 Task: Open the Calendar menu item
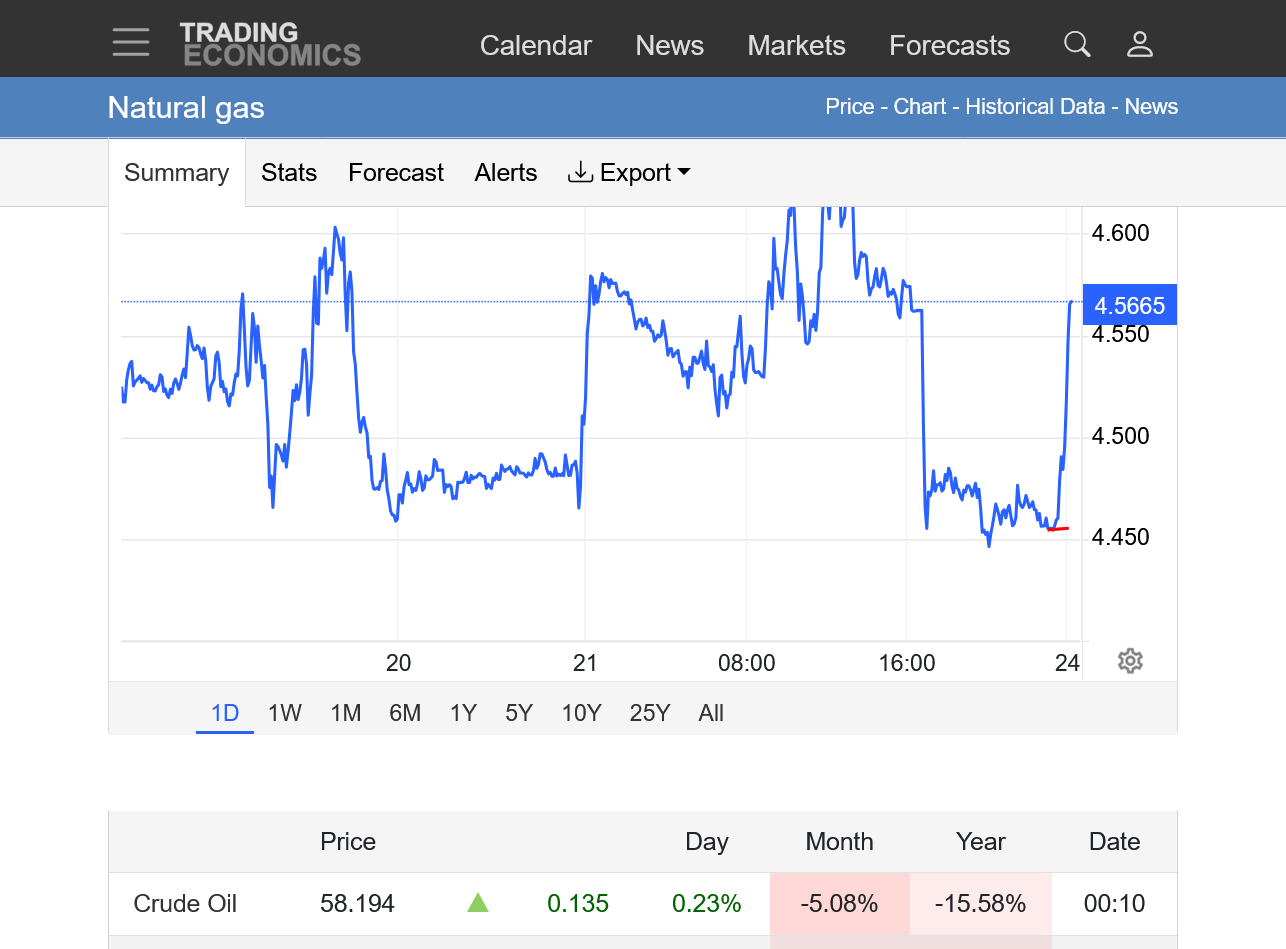(x=535, y=46)
